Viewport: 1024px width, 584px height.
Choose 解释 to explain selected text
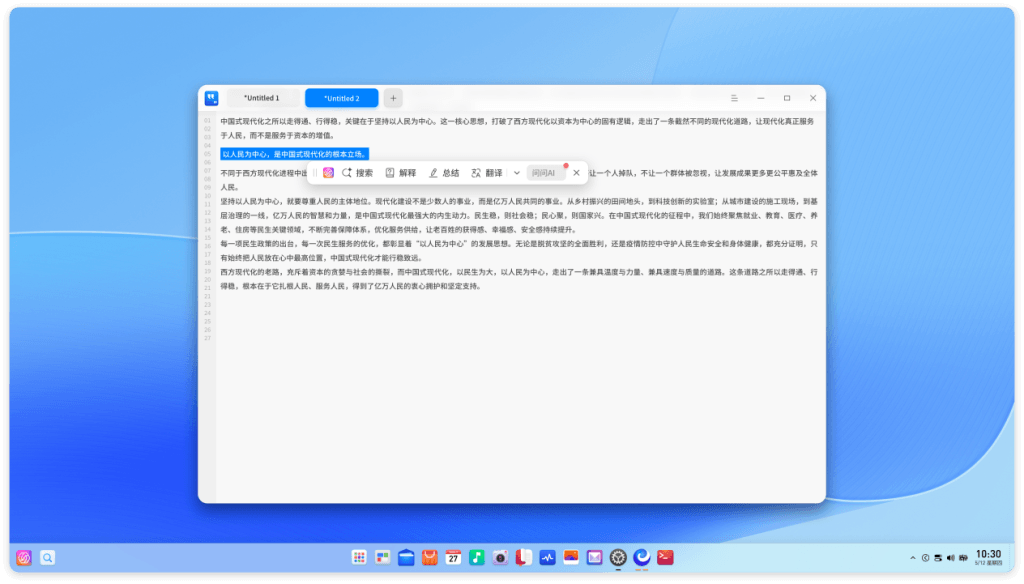coord(401,173)
